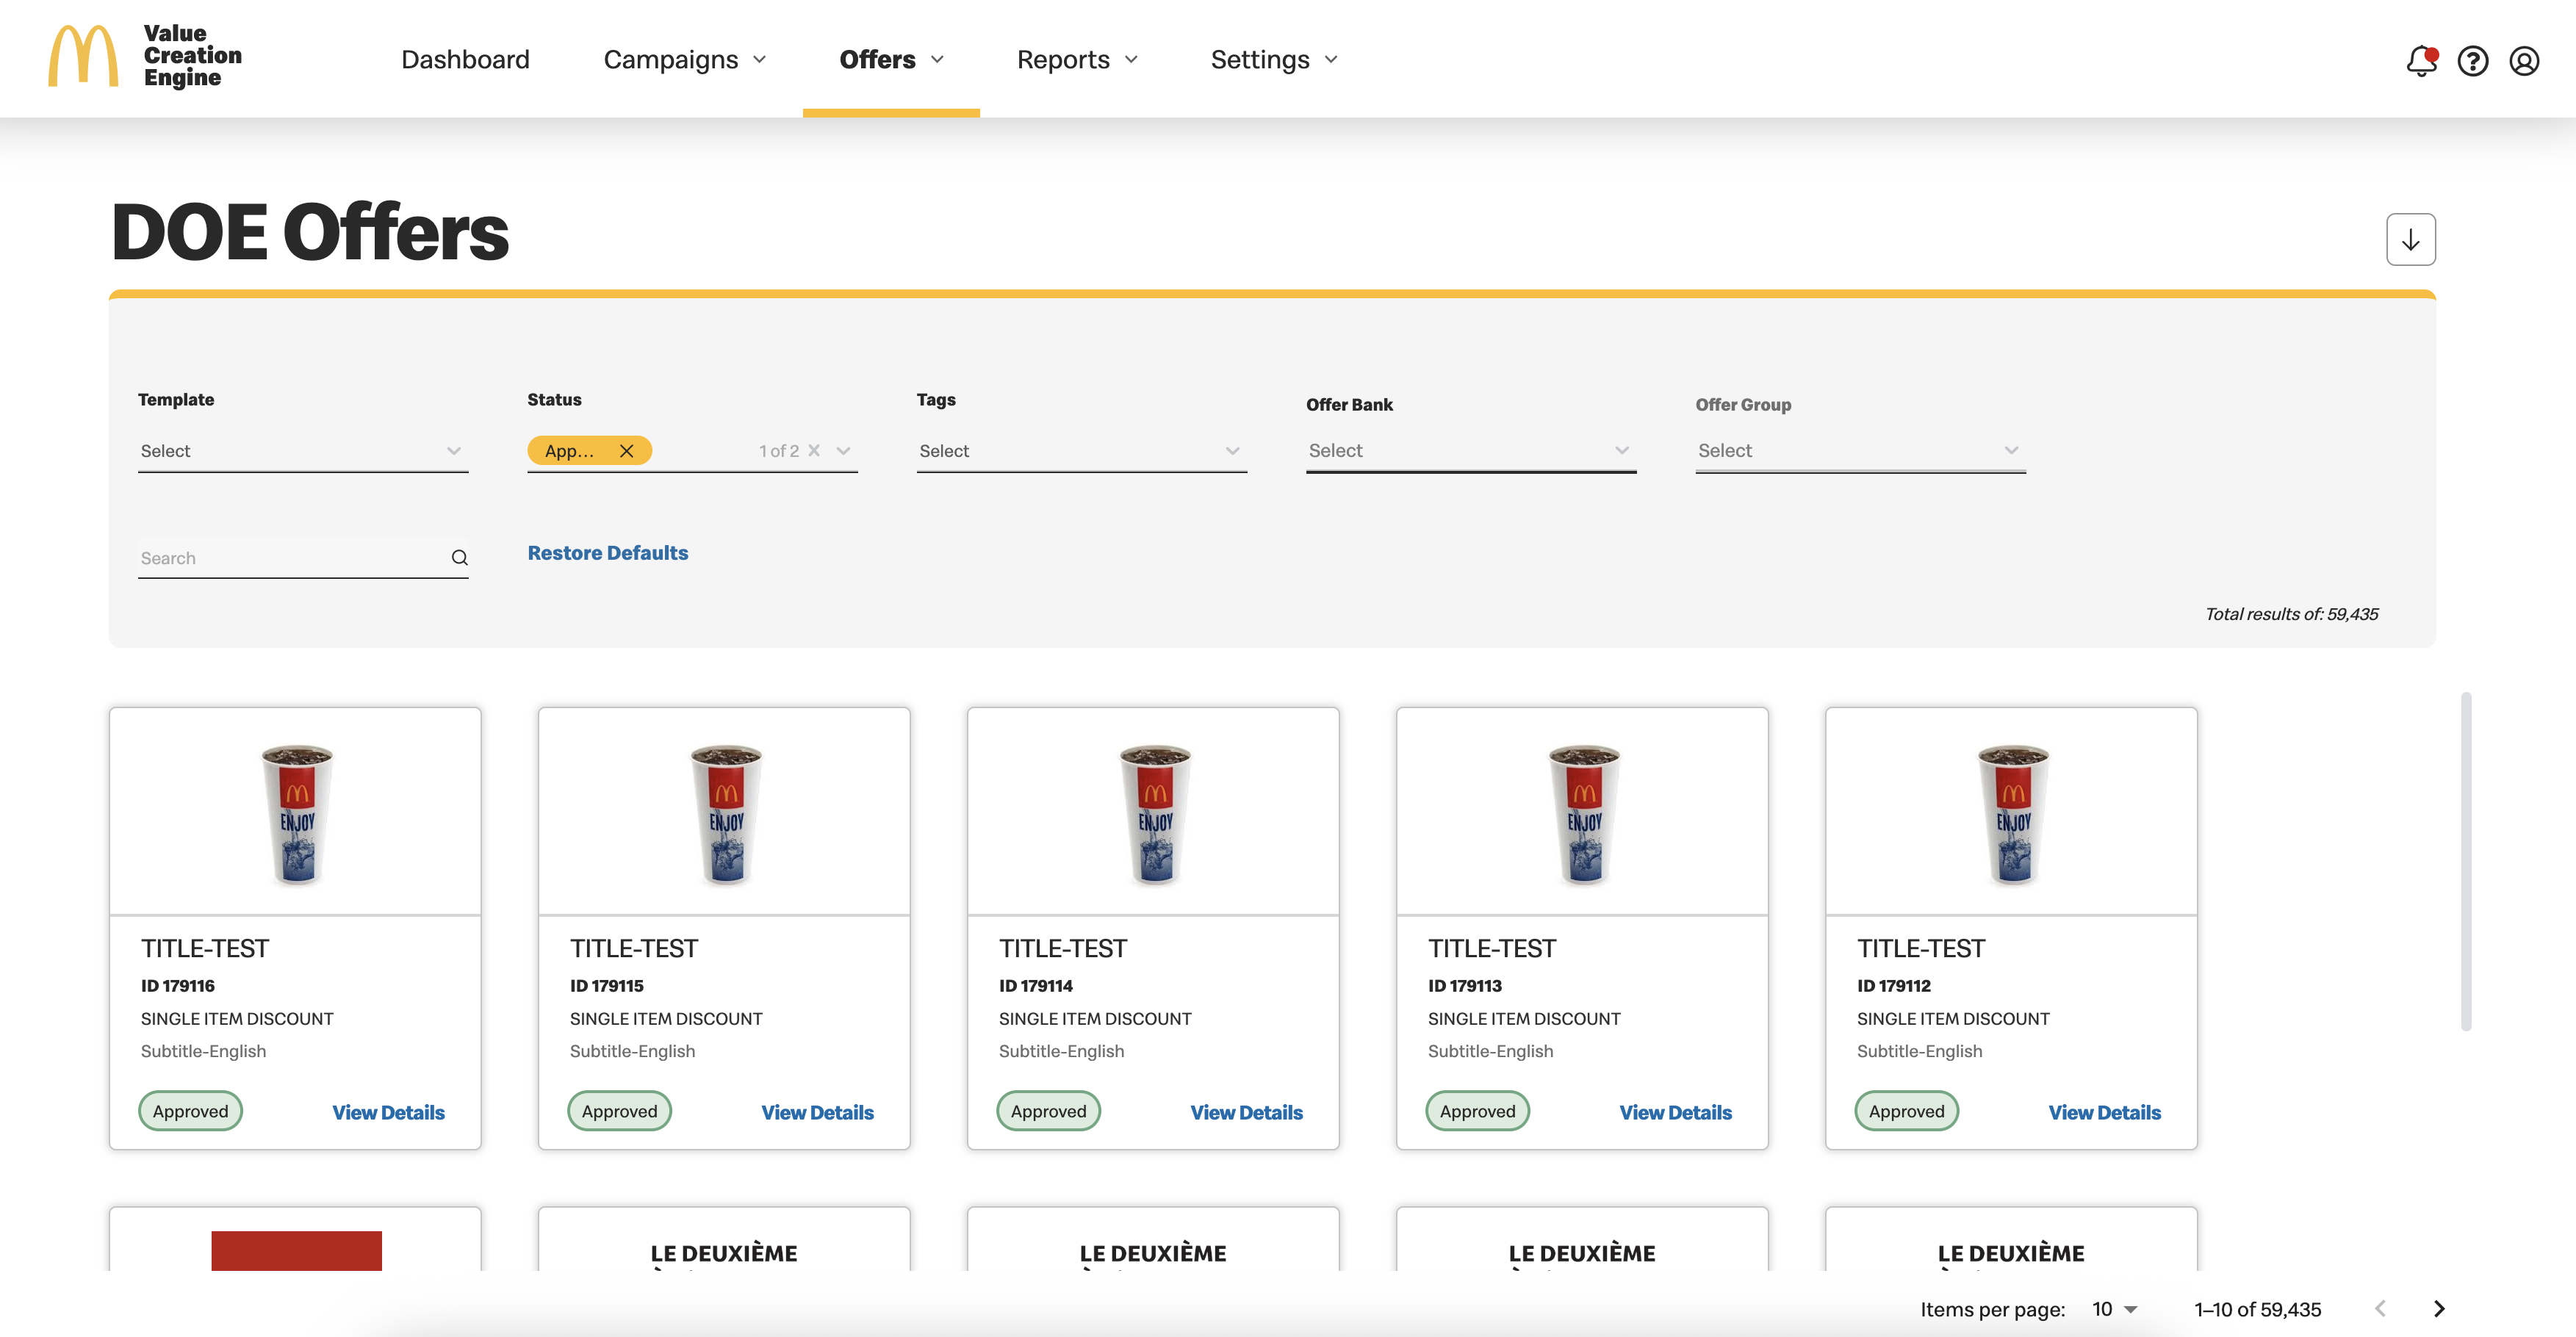Expand the Template dropdown
Screen dimensions: 2576x1337
pyautogui.click(x=303, y=451)
